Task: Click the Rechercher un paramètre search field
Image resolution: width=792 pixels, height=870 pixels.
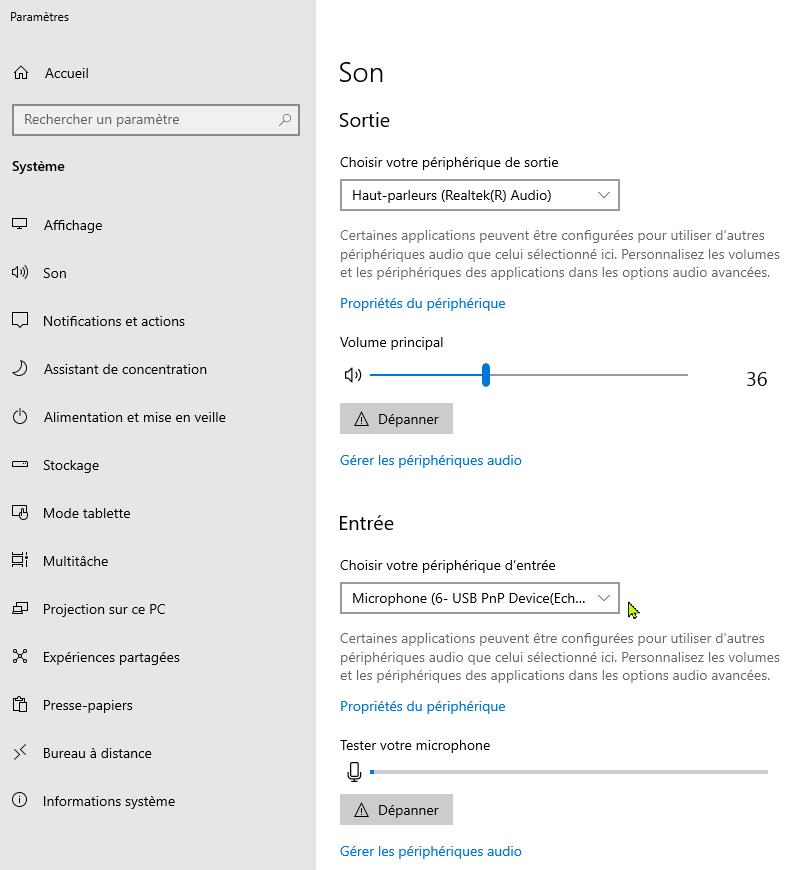Action: 145,119
